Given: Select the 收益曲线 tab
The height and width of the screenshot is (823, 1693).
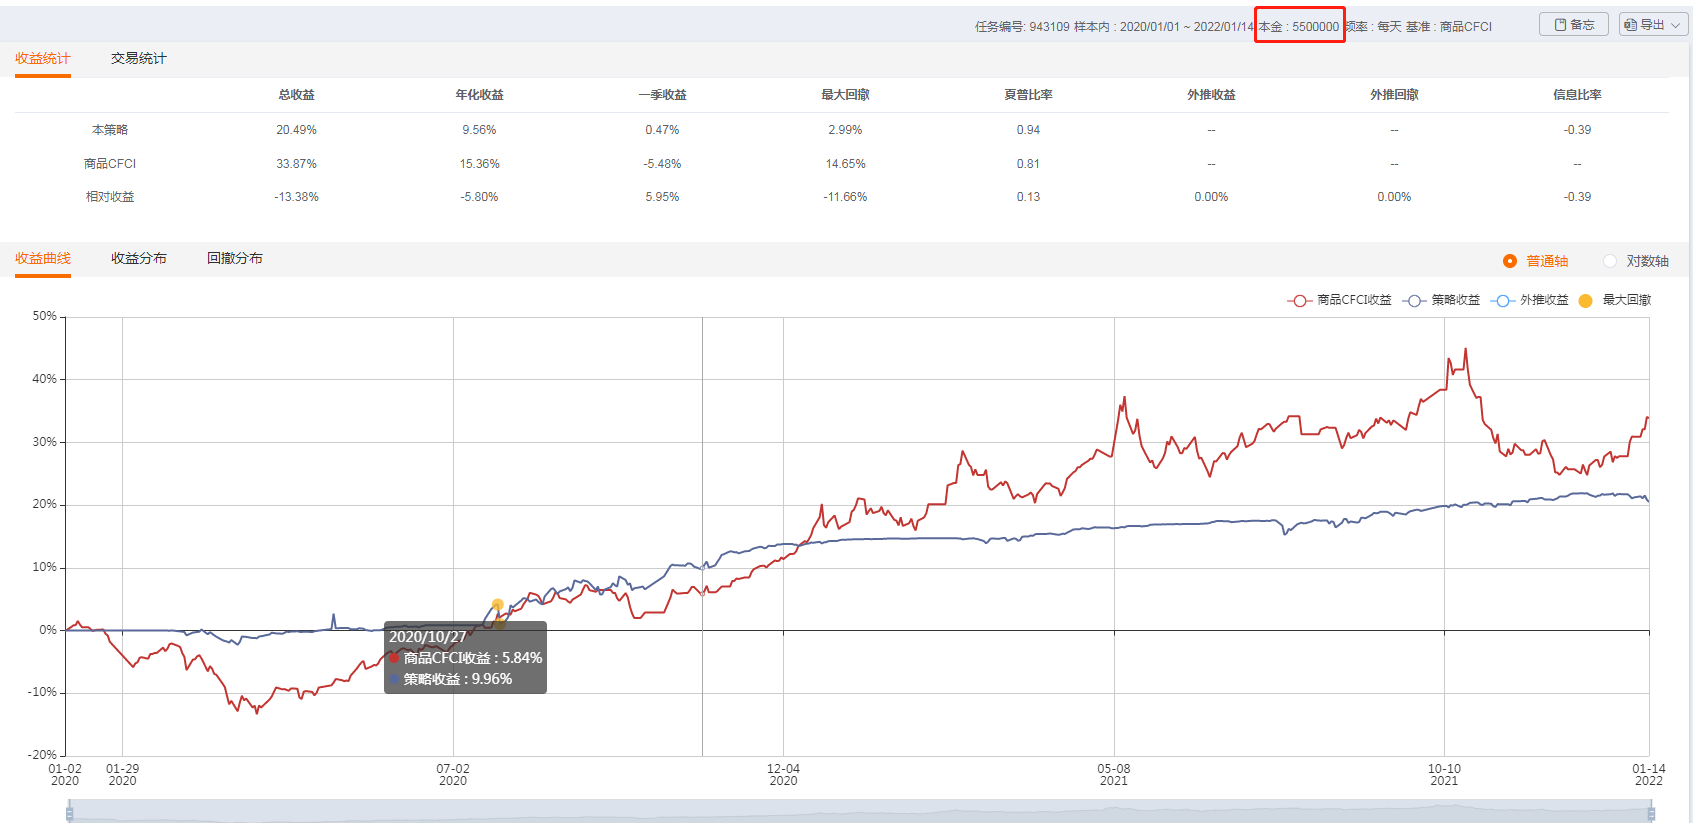Looking at the screenshot, I should point(43,258).
